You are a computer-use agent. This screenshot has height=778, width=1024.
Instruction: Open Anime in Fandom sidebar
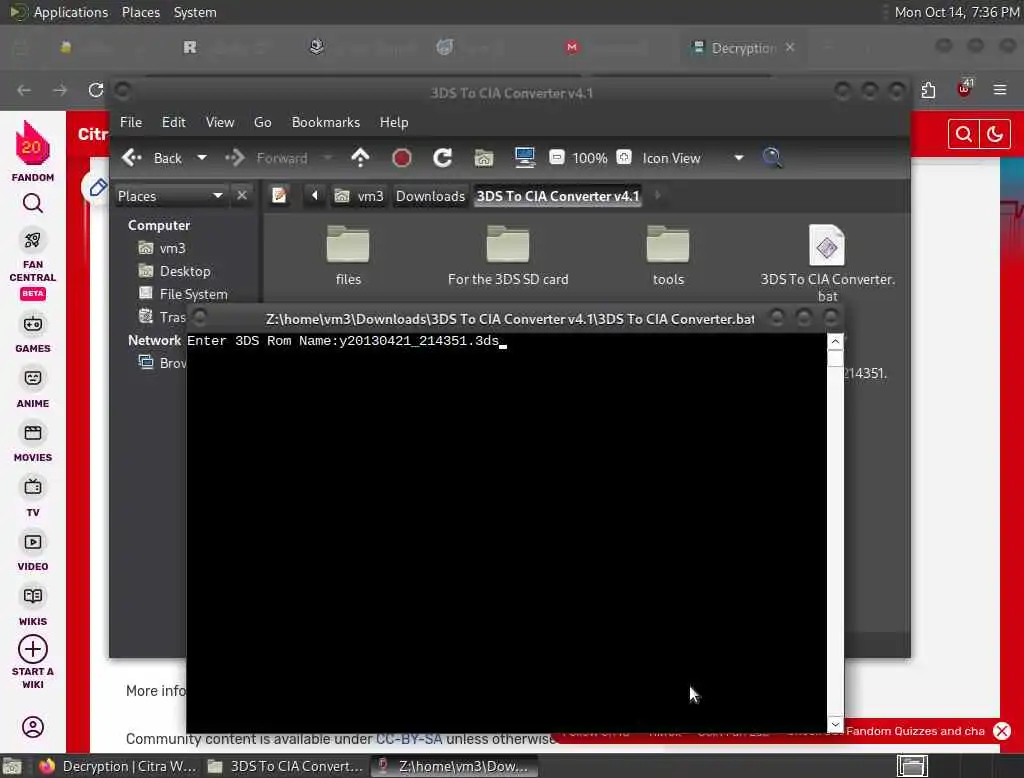[33, 389]
